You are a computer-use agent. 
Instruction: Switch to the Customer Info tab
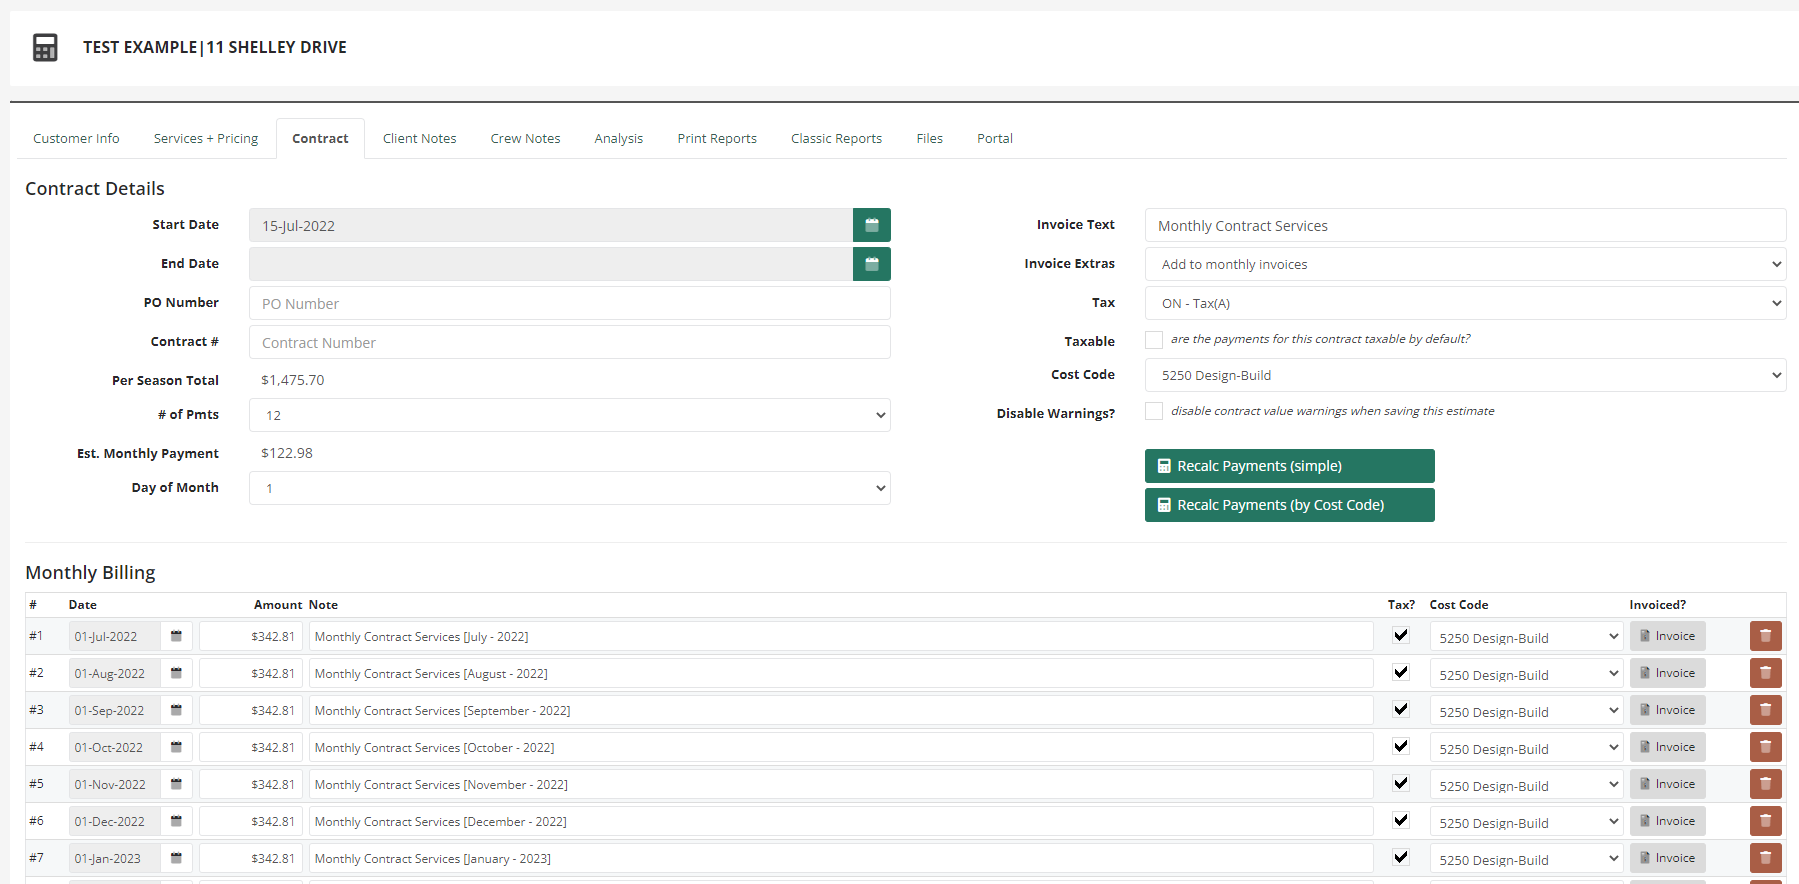point(76,138)
